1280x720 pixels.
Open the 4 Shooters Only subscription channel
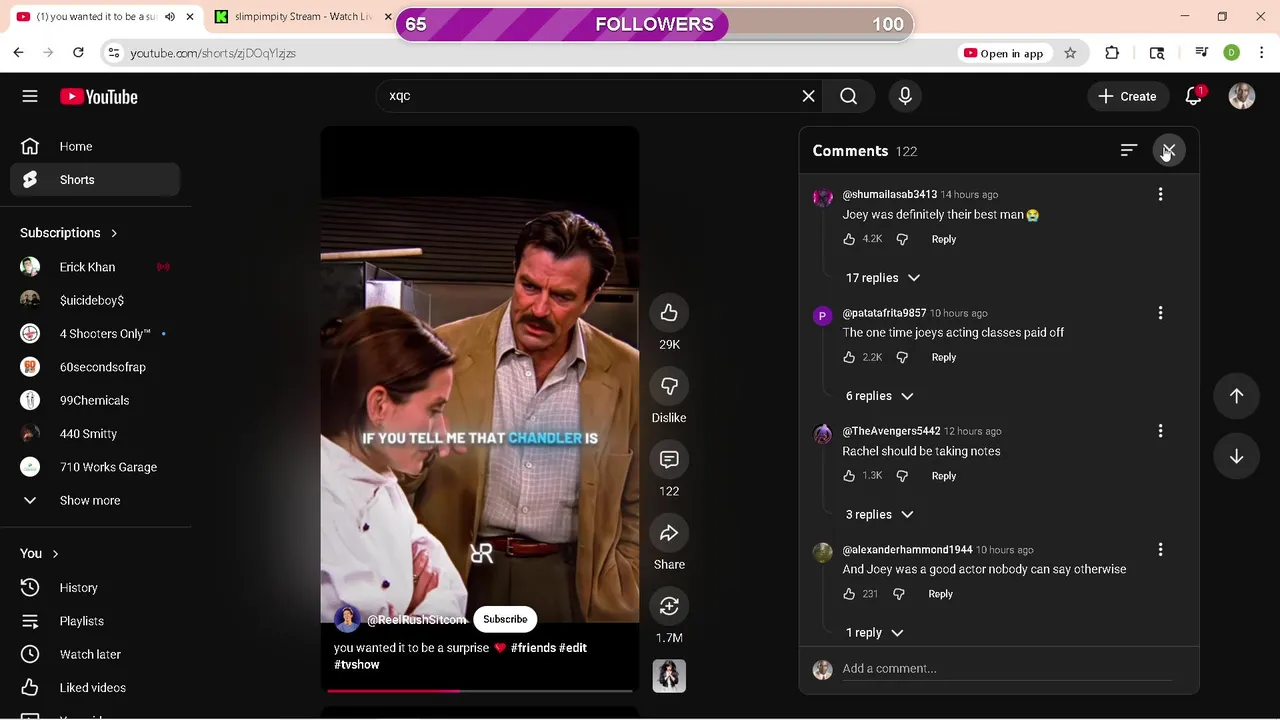[95, 333]
